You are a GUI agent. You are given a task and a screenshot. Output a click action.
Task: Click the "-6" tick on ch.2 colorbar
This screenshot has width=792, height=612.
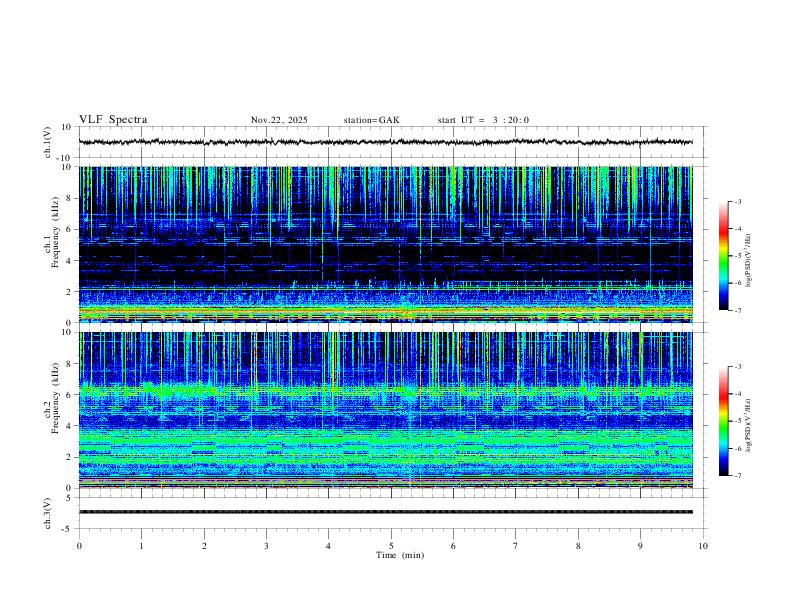tap(737, 448)
